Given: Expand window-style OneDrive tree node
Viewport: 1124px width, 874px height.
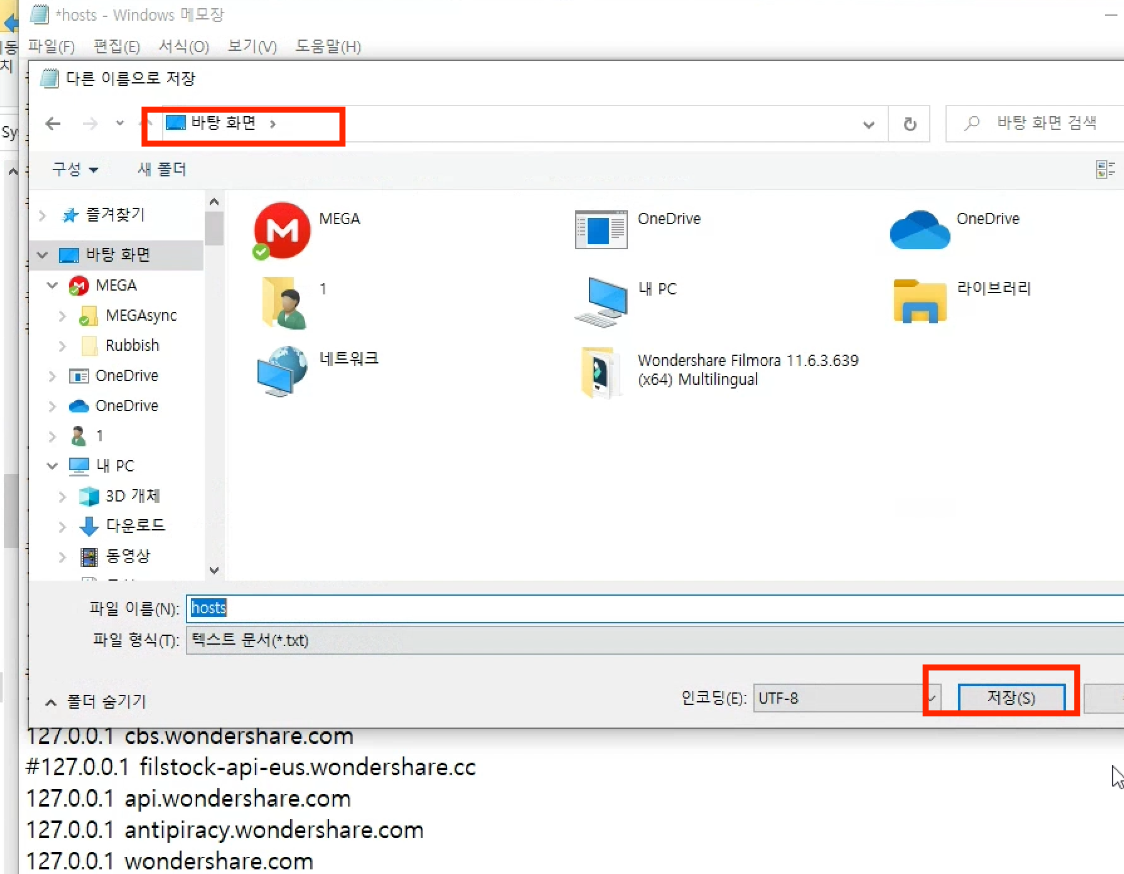Looking at the screenshot, I should [x=52, y=376].
